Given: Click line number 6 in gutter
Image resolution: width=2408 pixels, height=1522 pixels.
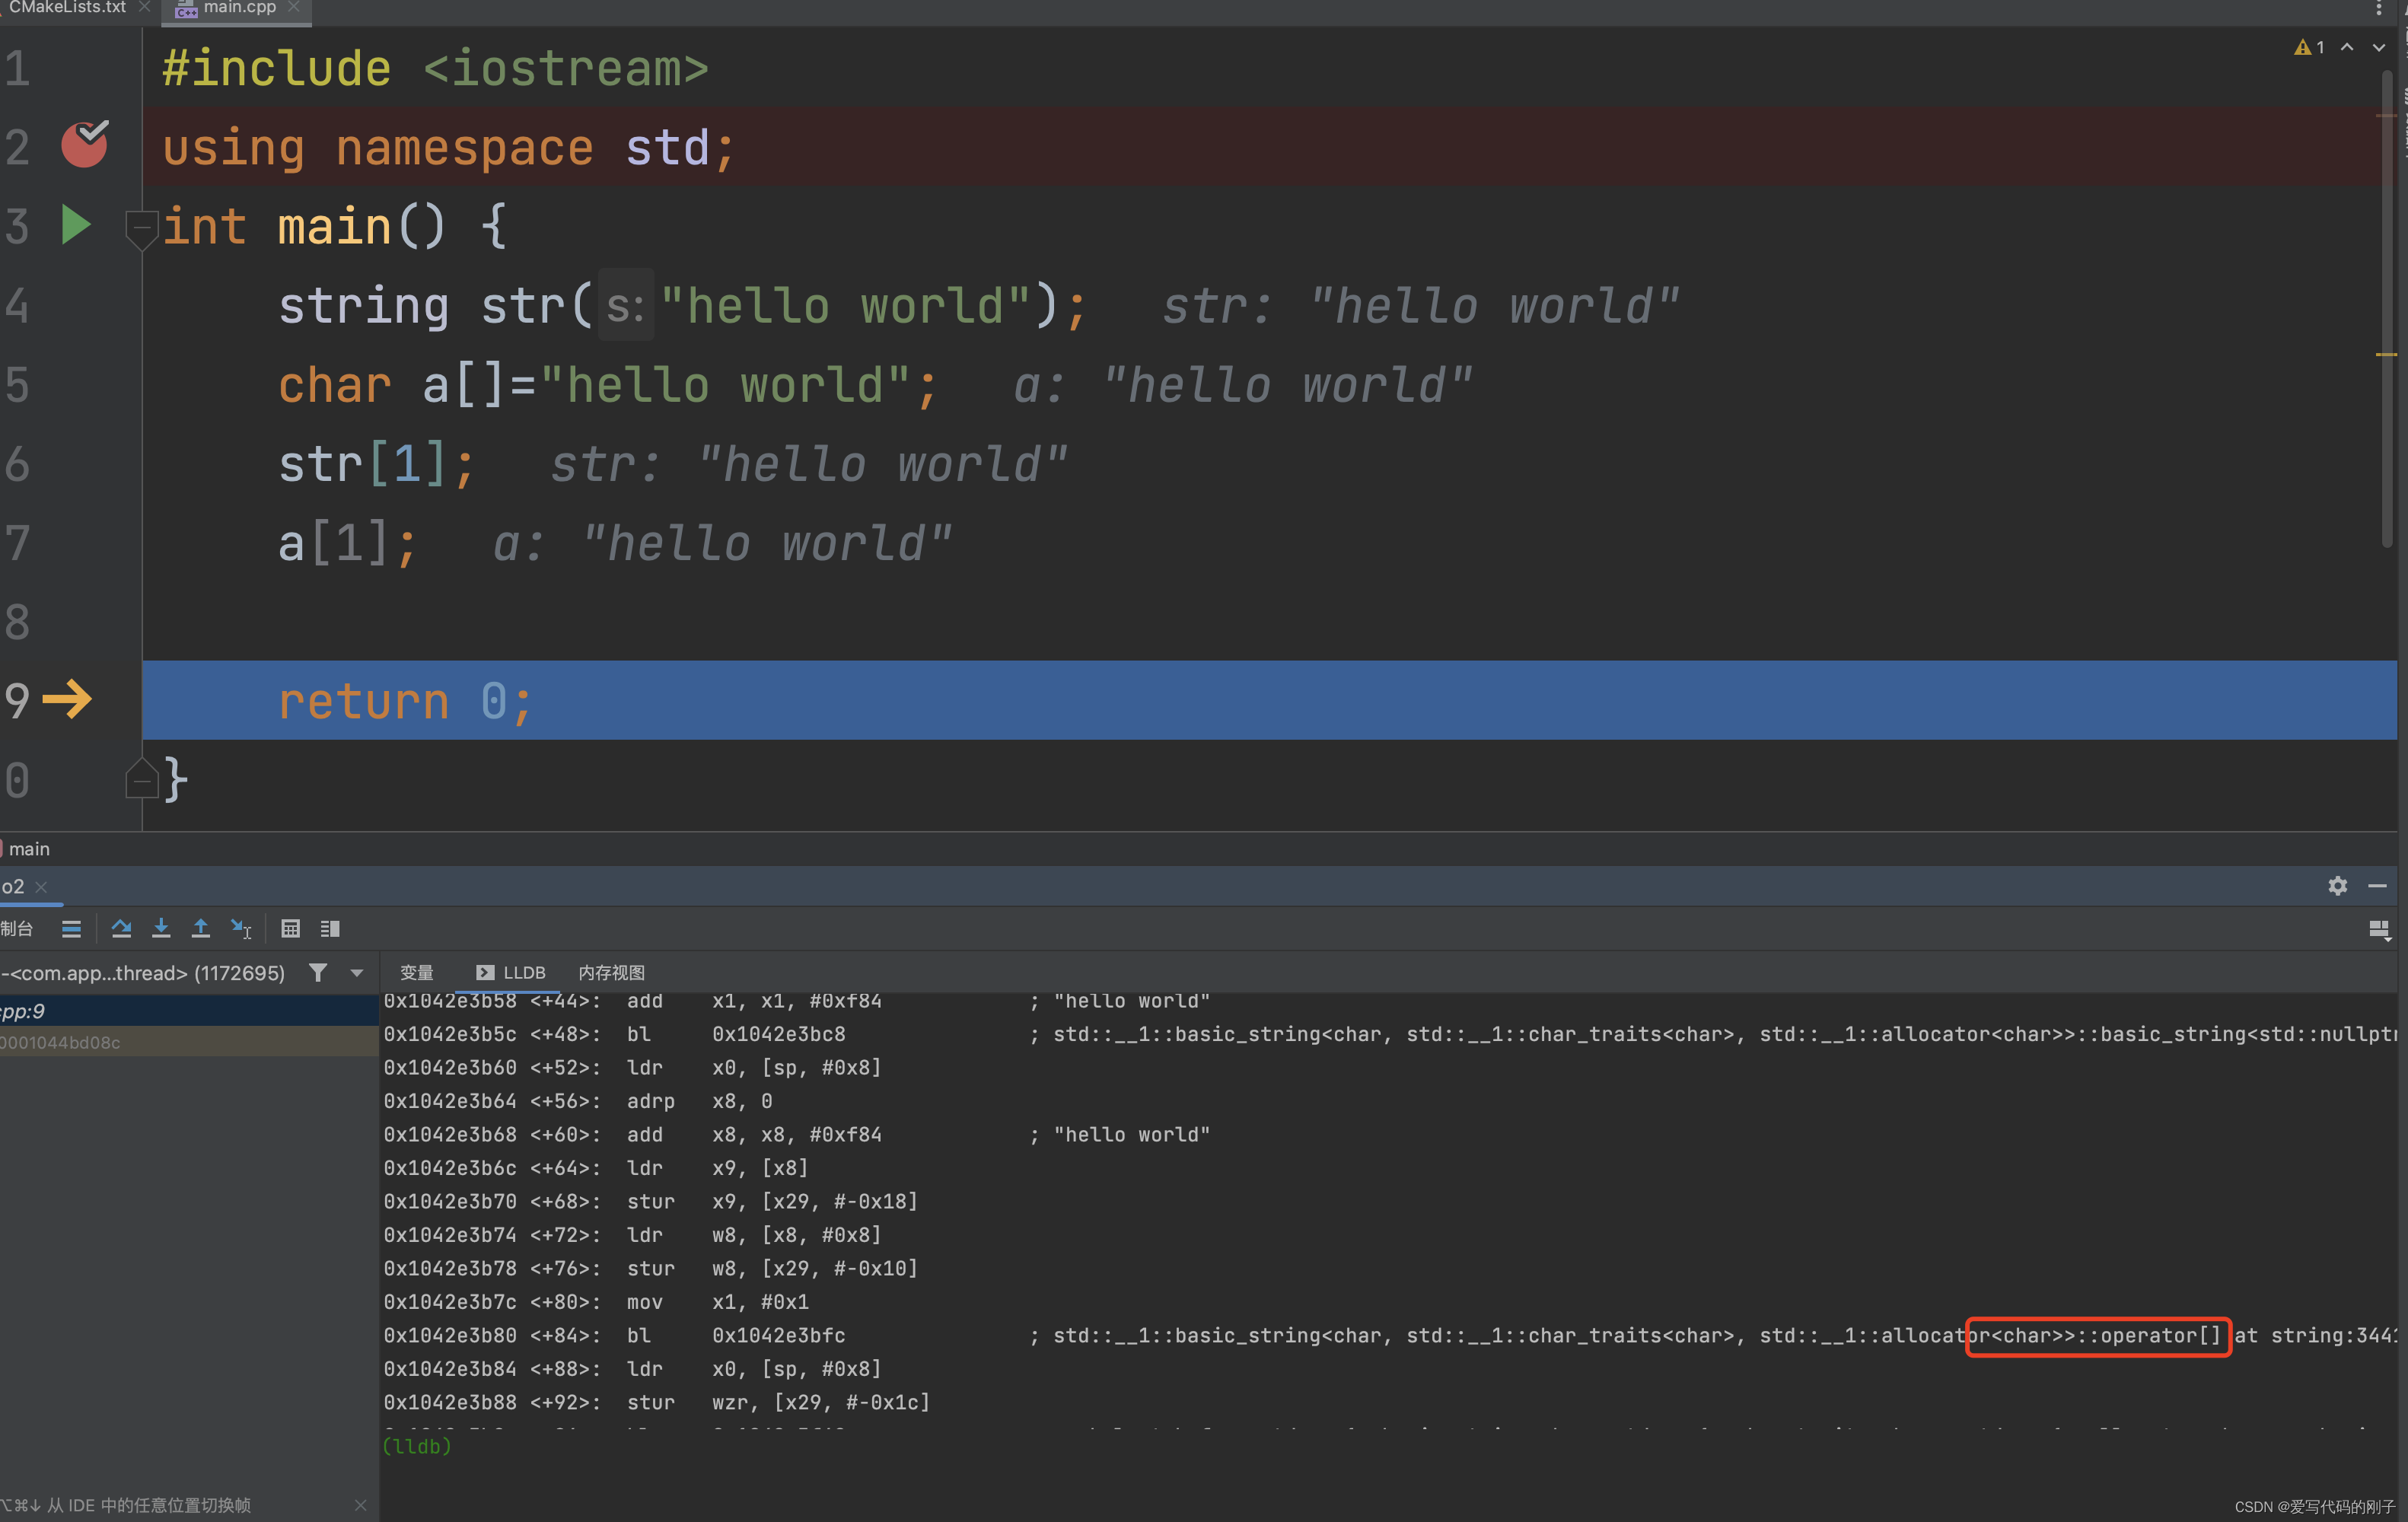Looking at the screenshot, I should (17, 465).
